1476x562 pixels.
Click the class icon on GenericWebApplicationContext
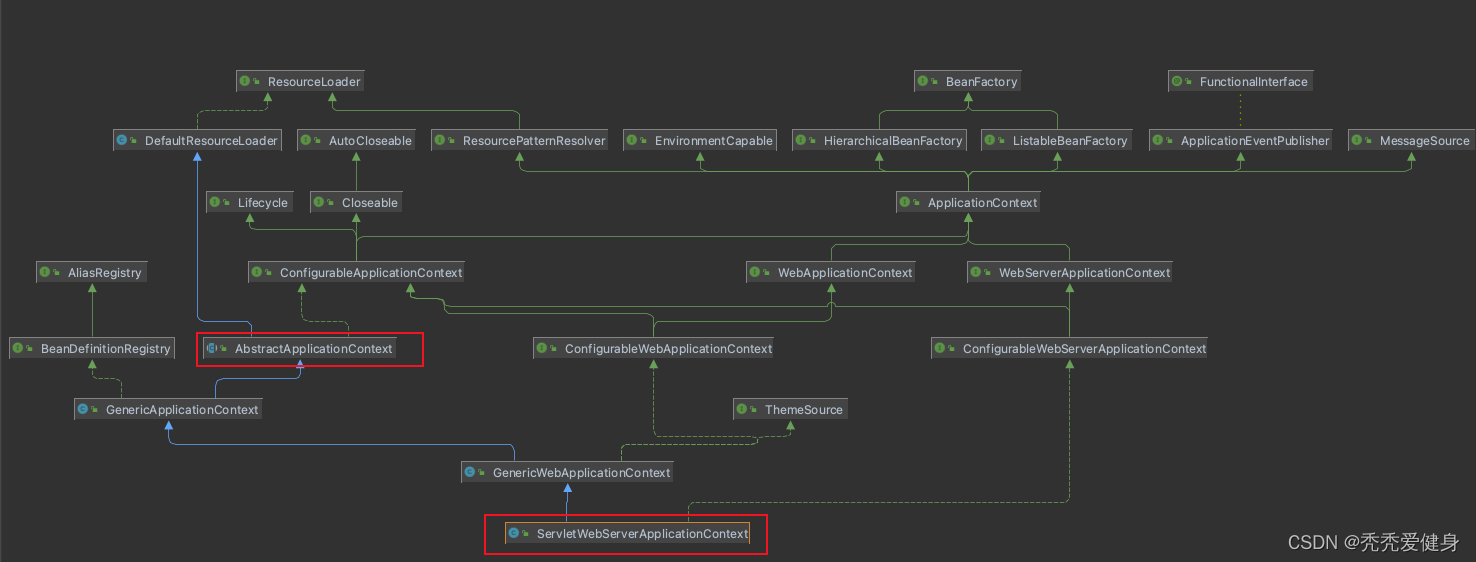(x=471, y=472)
